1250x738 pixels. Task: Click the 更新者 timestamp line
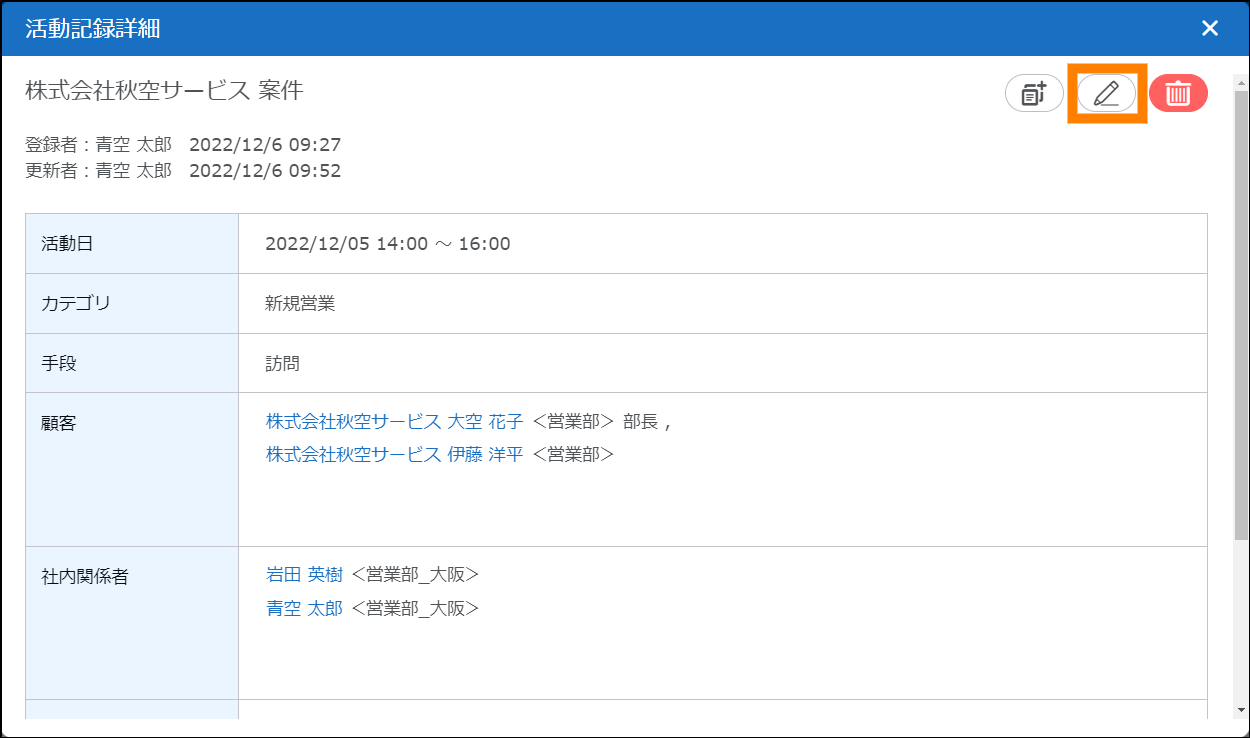tap(183, 171)
